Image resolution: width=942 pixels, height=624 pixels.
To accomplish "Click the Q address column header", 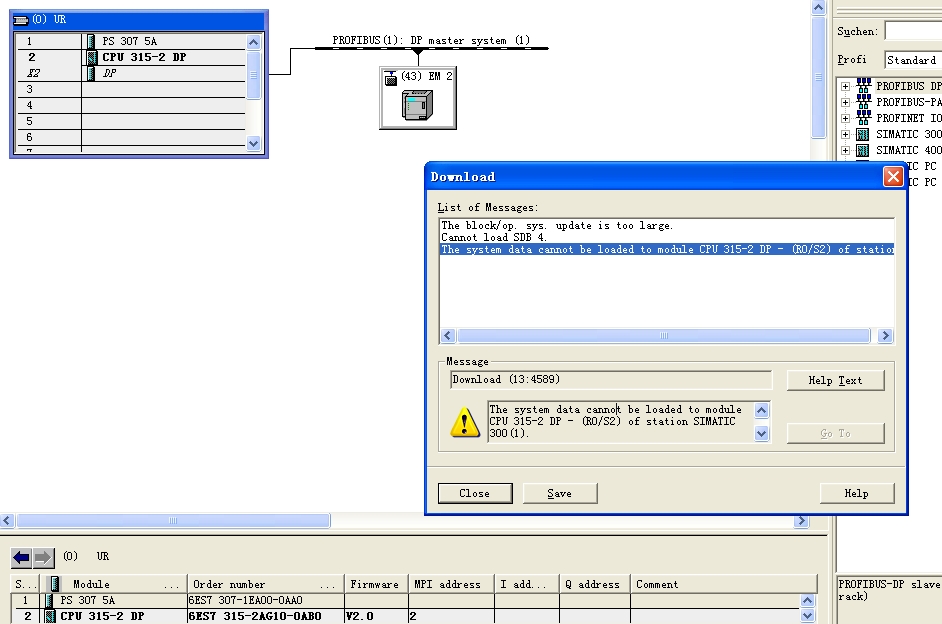I will point(594,584).
